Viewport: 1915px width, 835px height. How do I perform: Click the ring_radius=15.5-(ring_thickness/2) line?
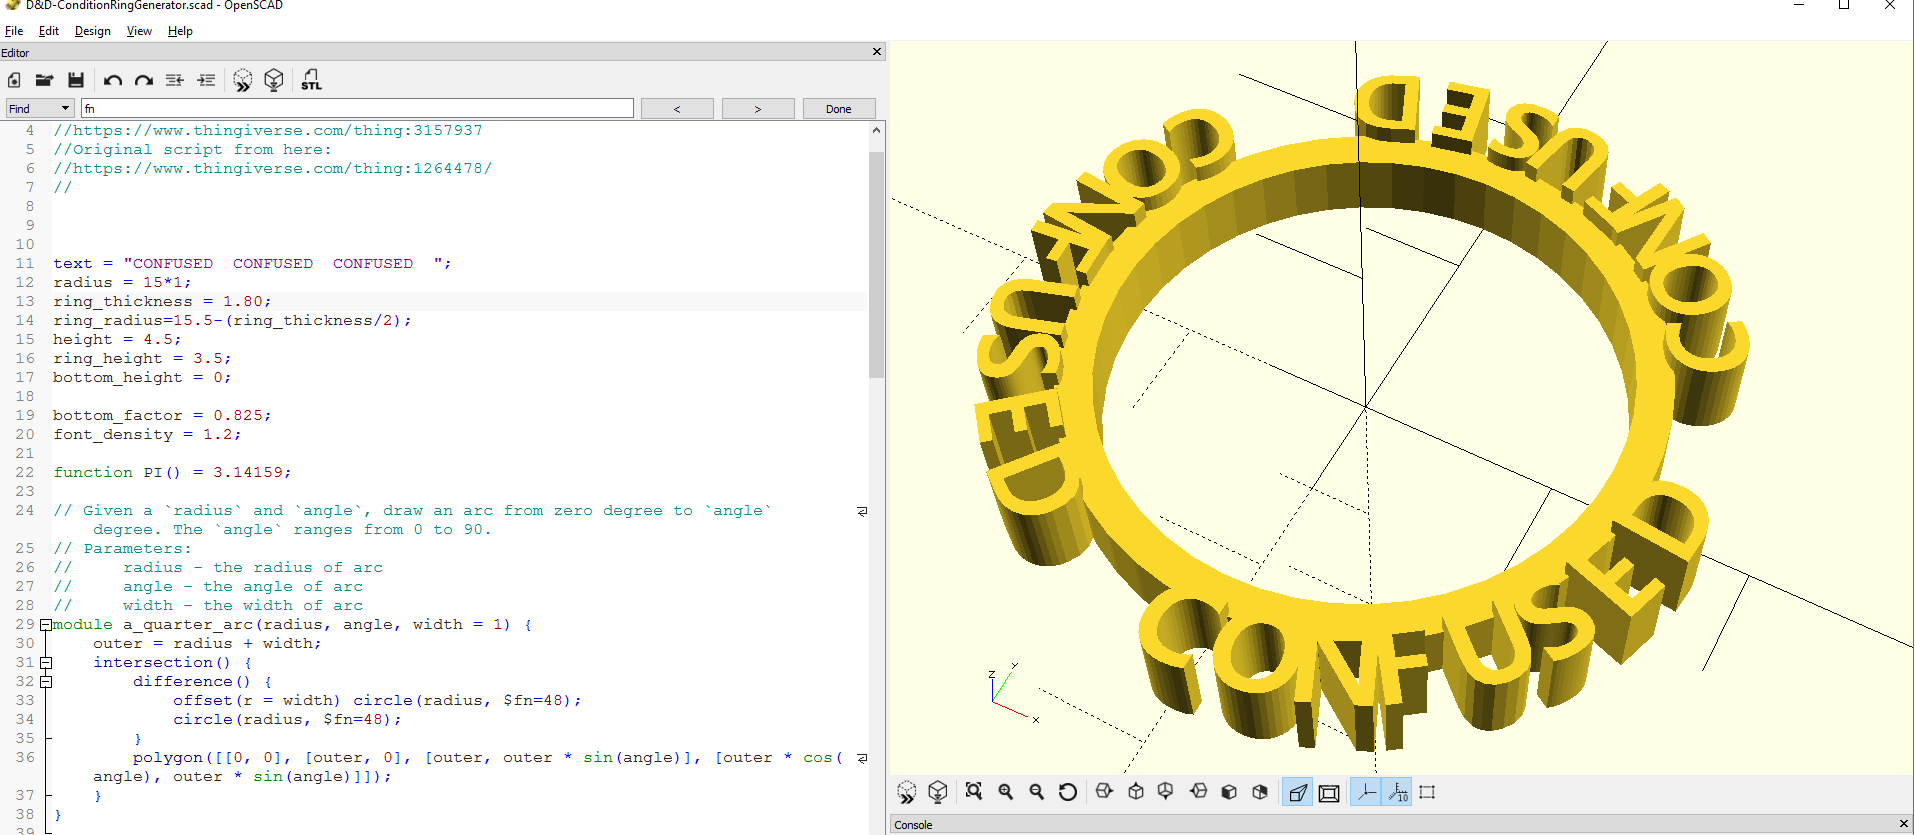[232, 320]
